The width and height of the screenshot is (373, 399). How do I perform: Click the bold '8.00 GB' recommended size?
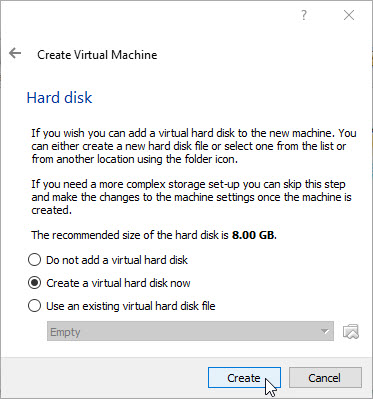click(254, 235)
